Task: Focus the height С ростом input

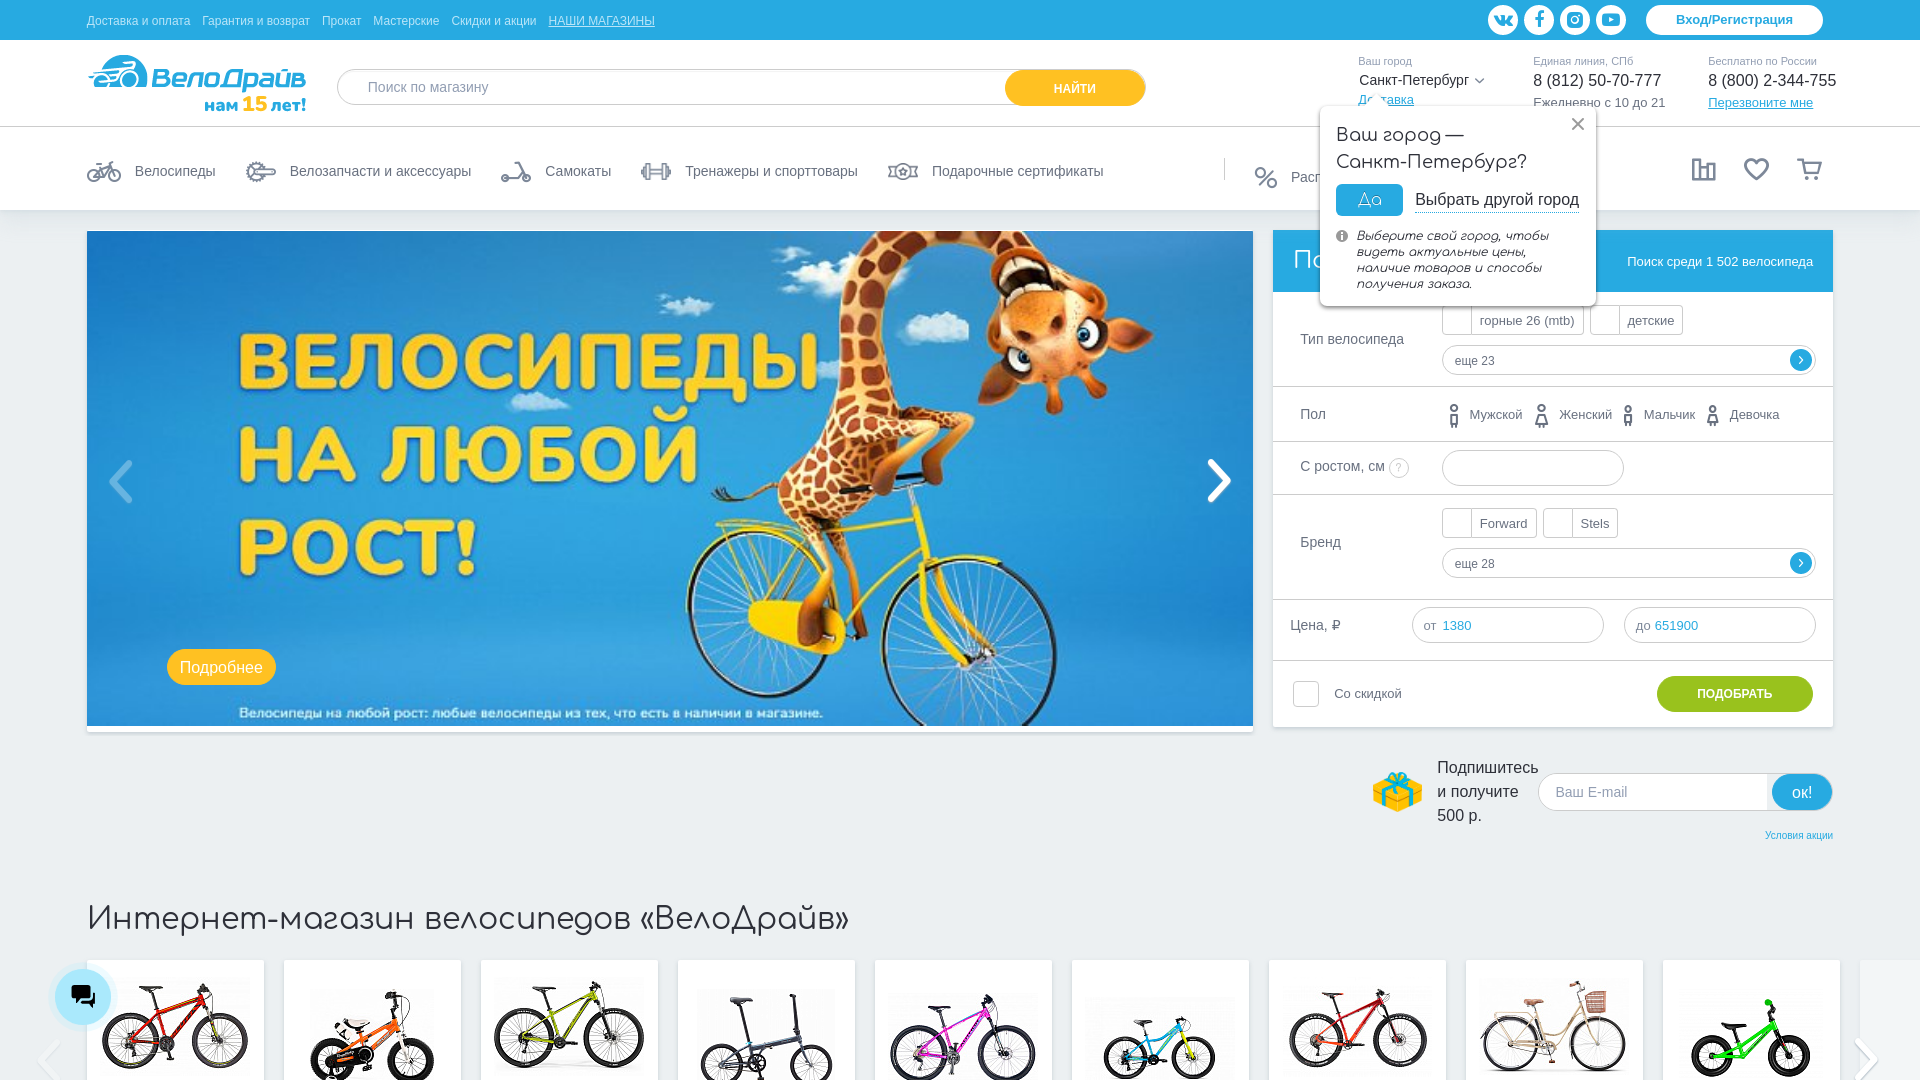Action: tap(1532, 468)
